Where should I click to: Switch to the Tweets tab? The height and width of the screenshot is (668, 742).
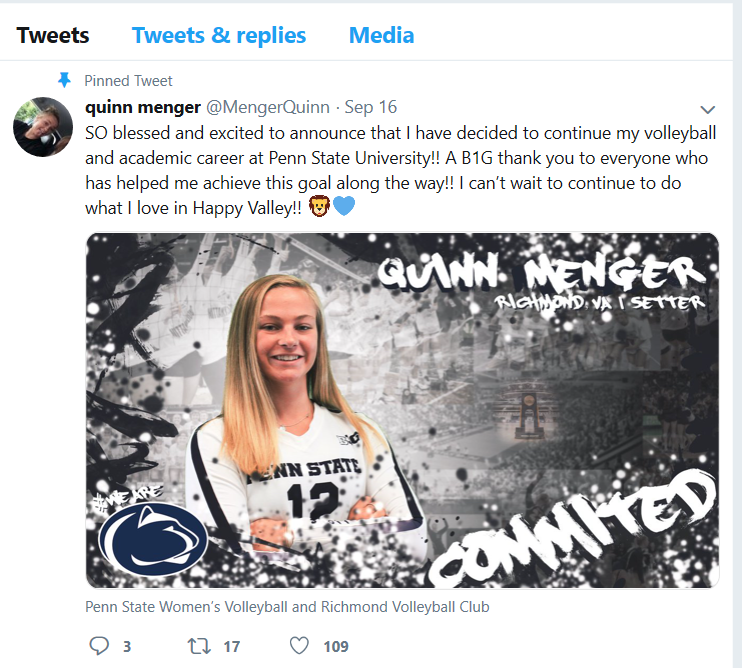53,36
